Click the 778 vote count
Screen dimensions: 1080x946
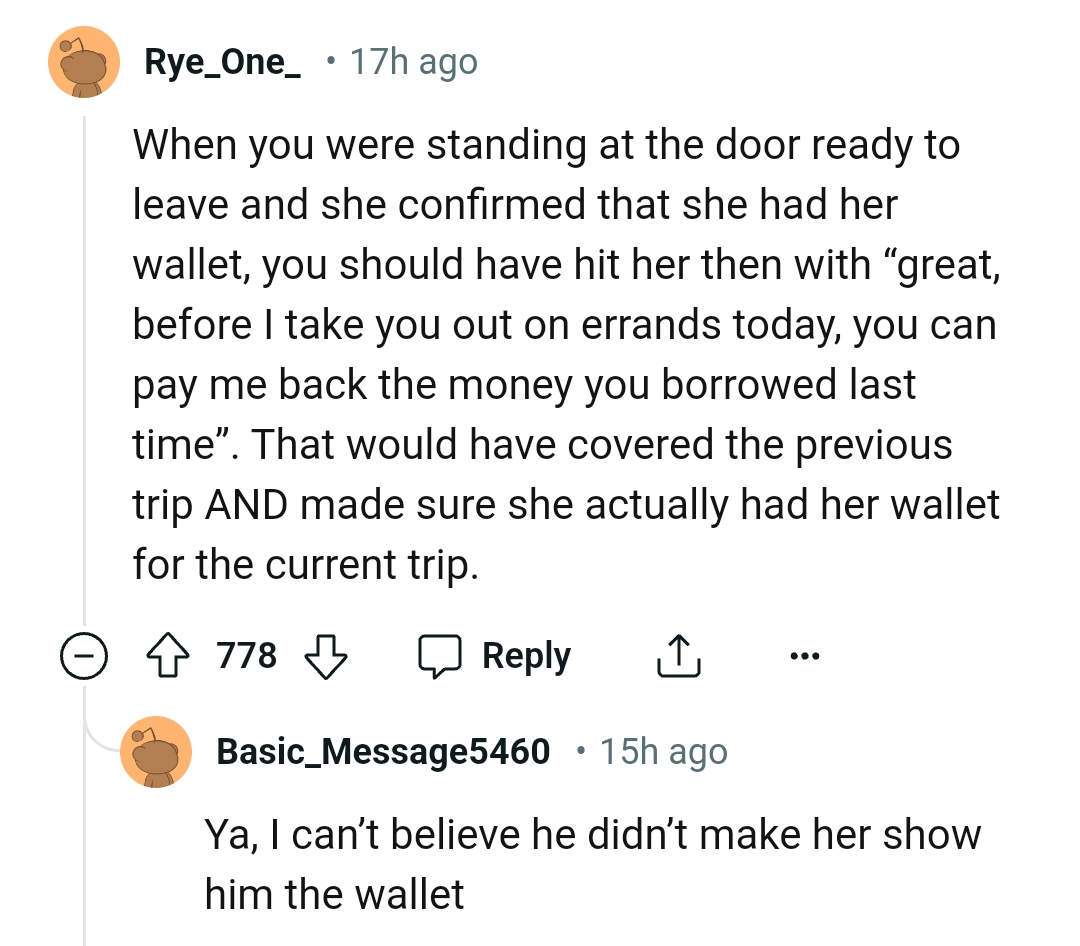click(247, 656)
